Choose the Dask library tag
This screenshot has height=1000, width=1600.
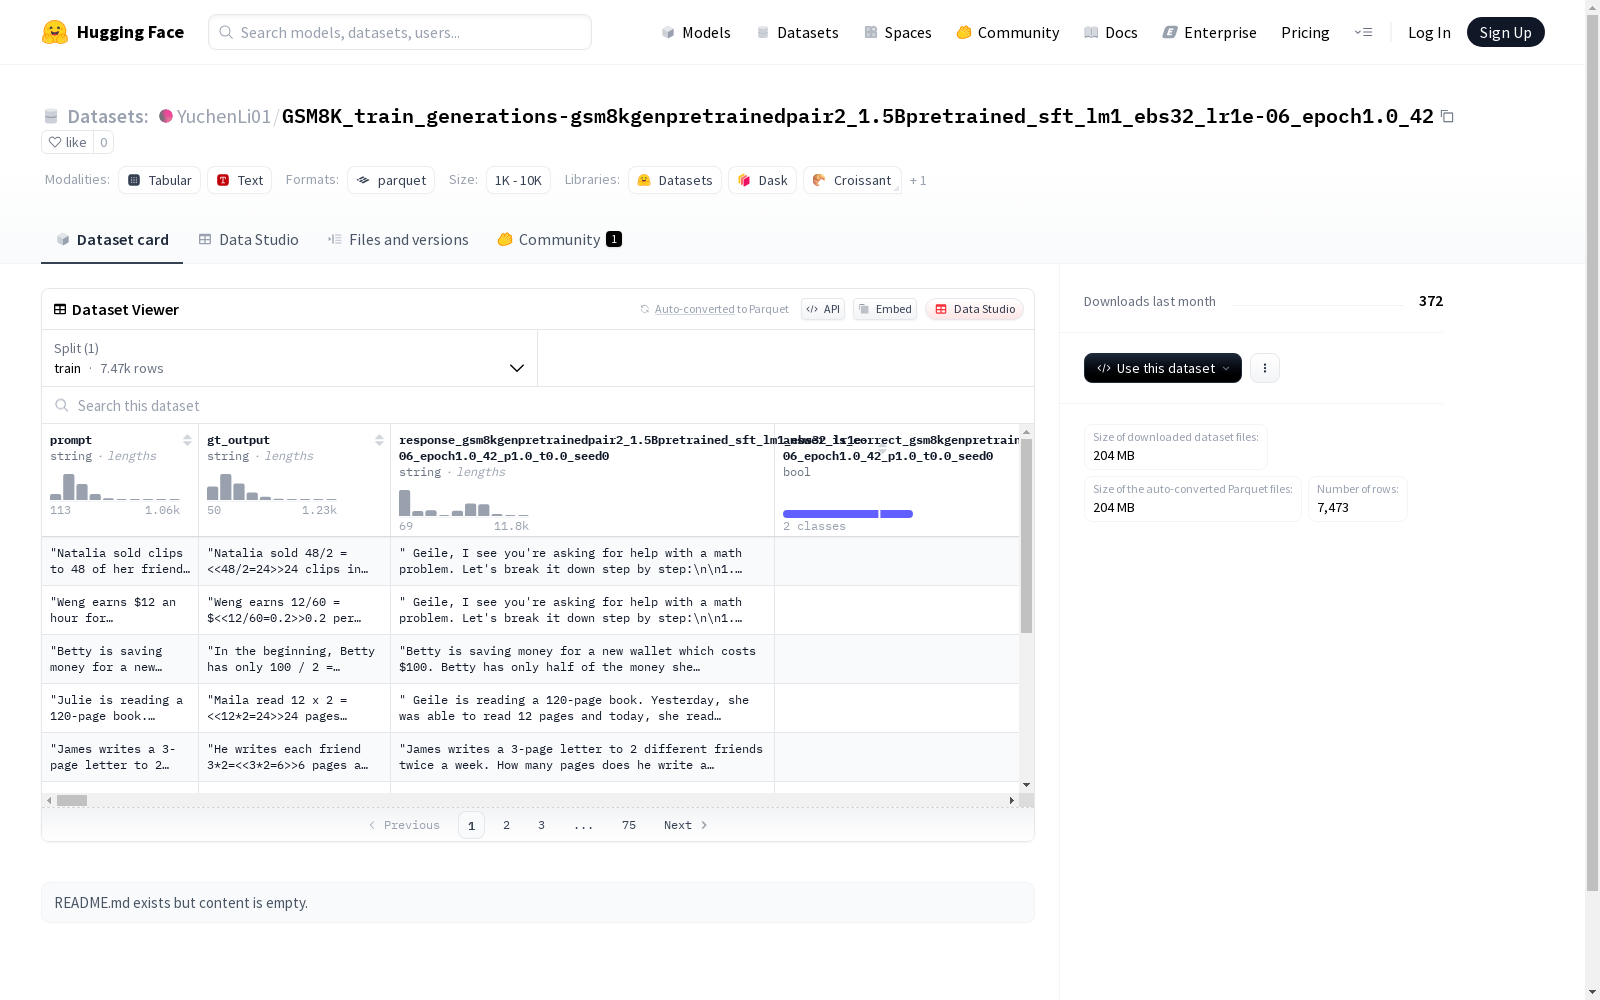763,180
